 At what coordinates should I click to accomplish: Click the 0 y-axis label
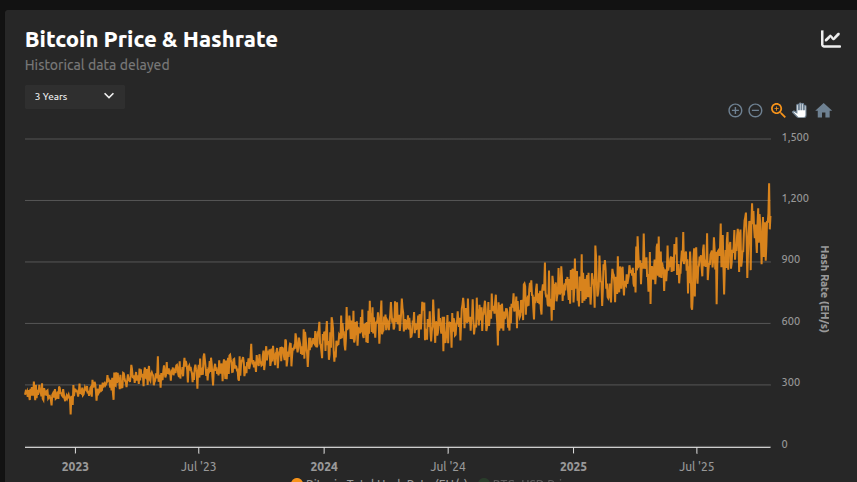click(784, 444)
